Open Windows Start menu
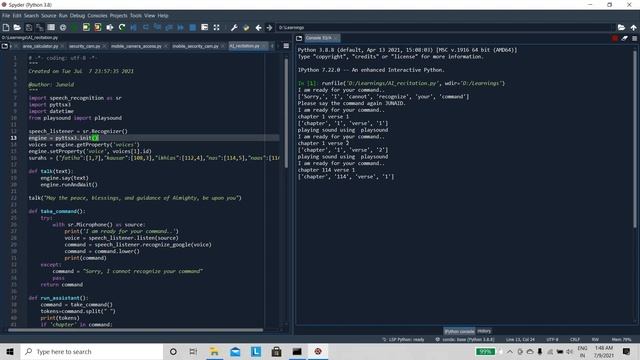 (10, 351)
